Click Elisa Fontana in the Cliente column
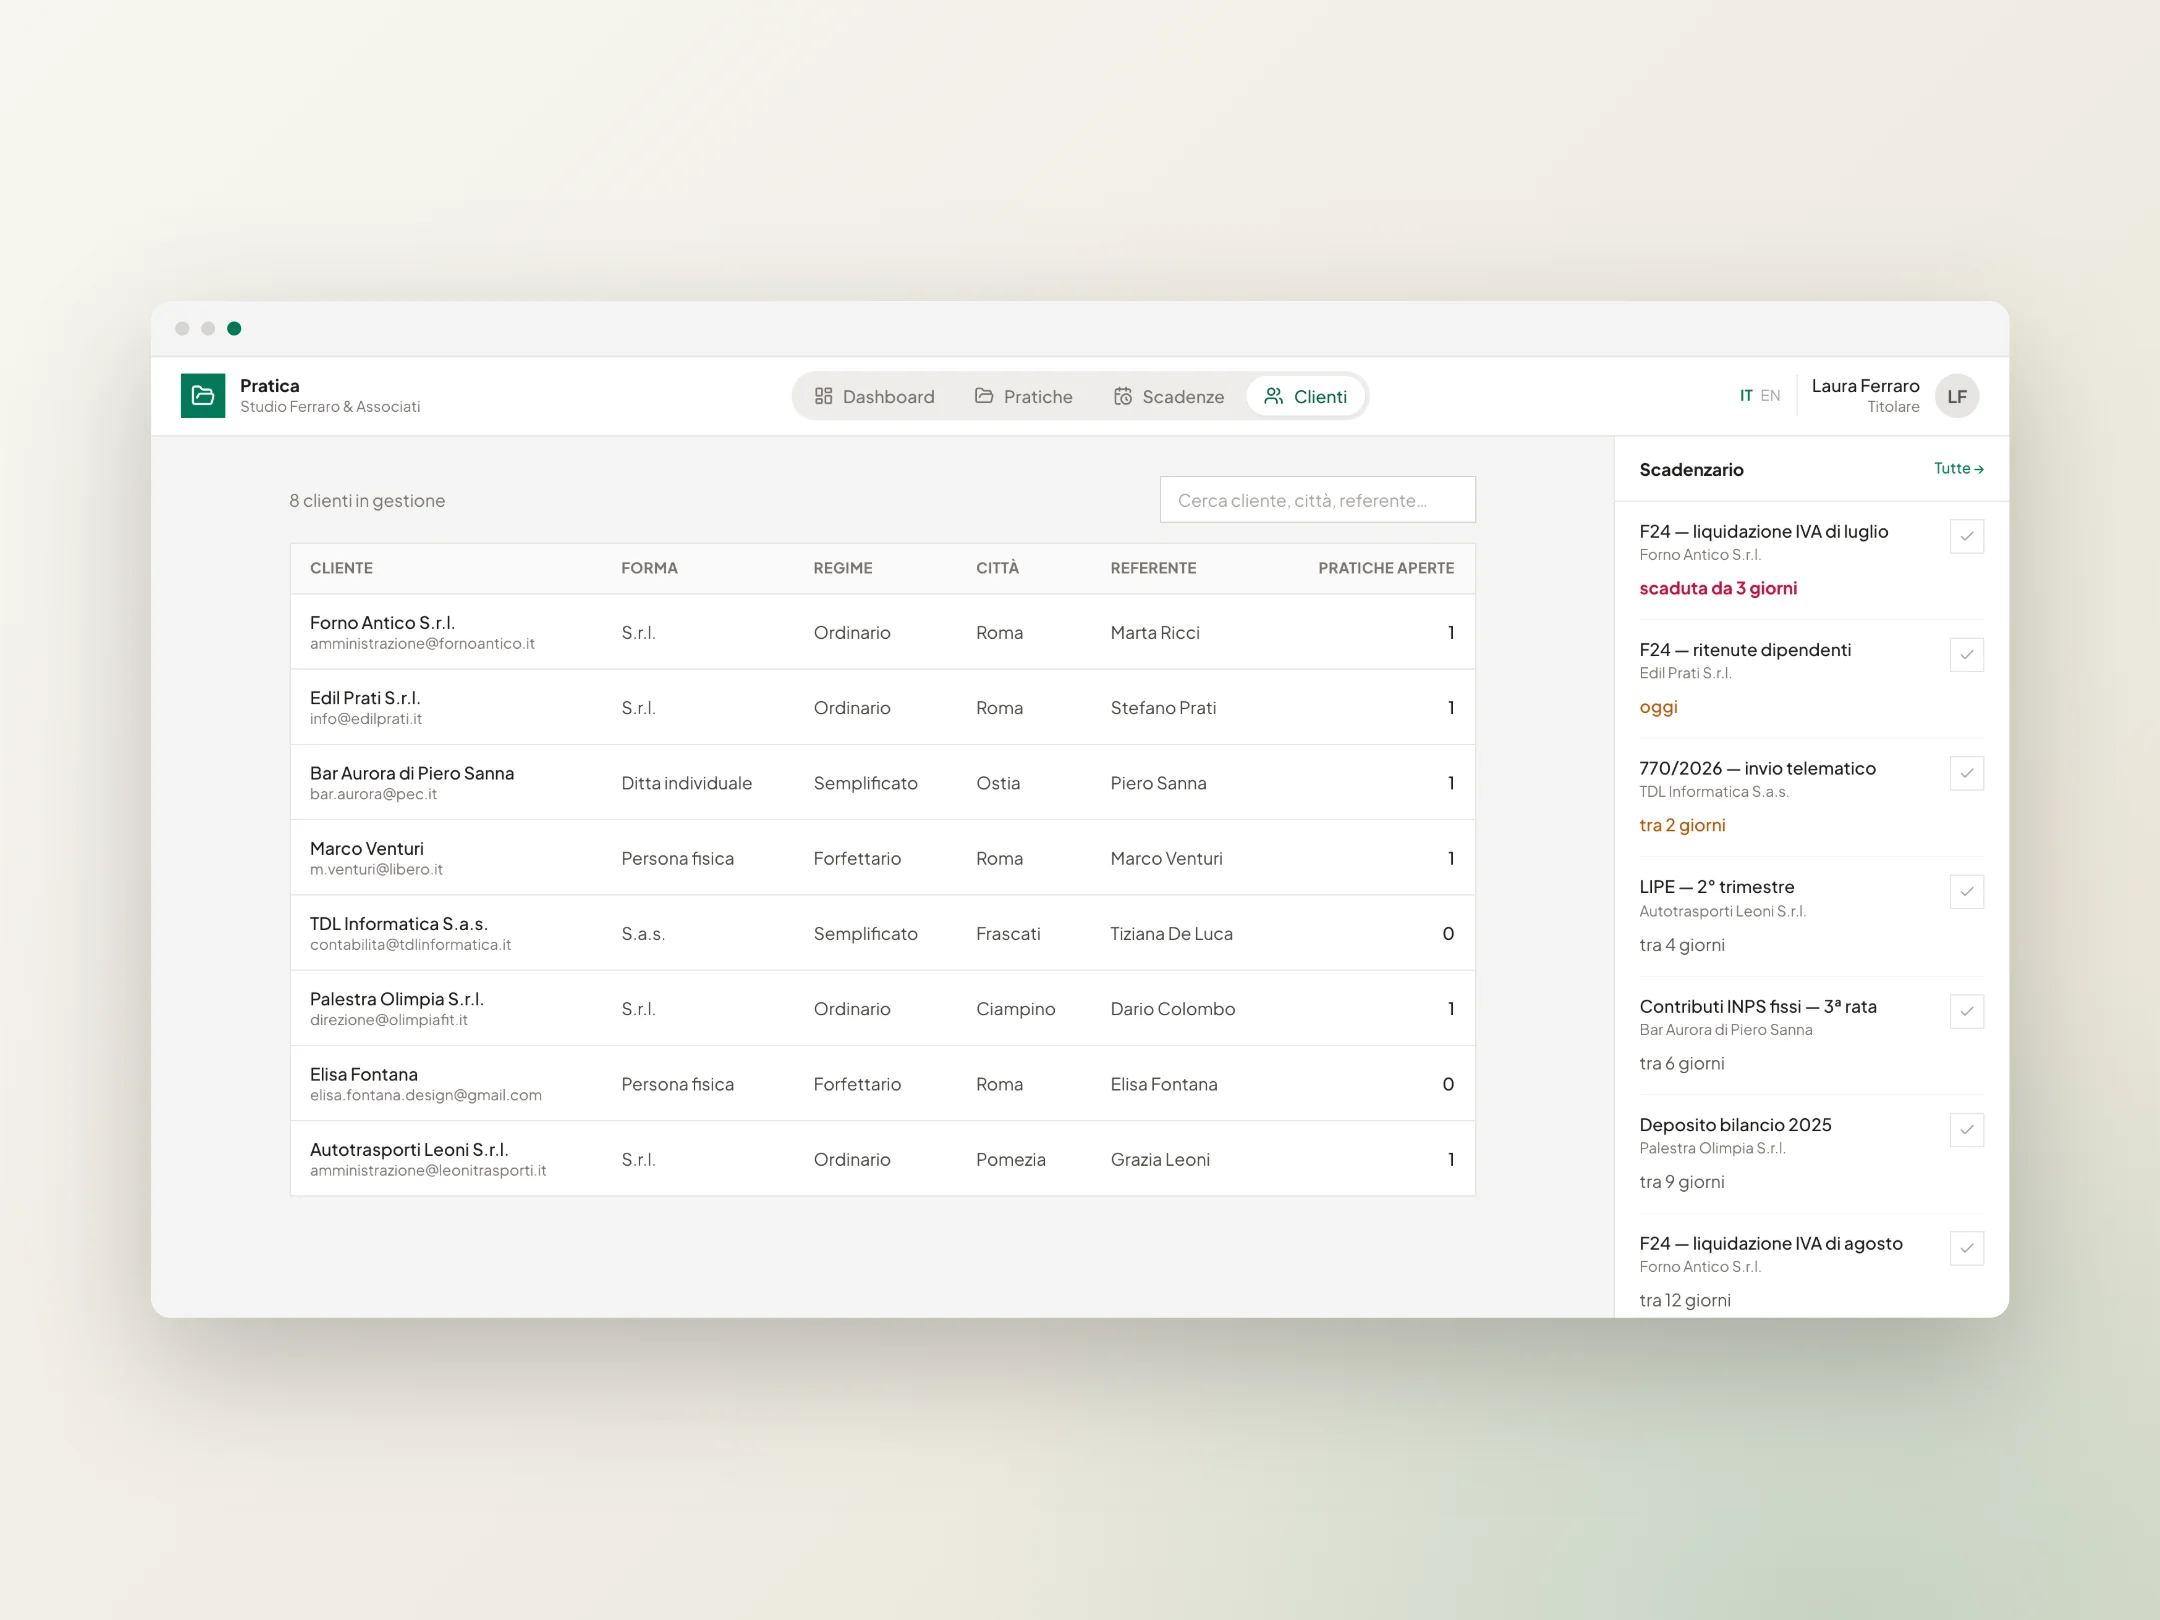 click(364, 1075)
